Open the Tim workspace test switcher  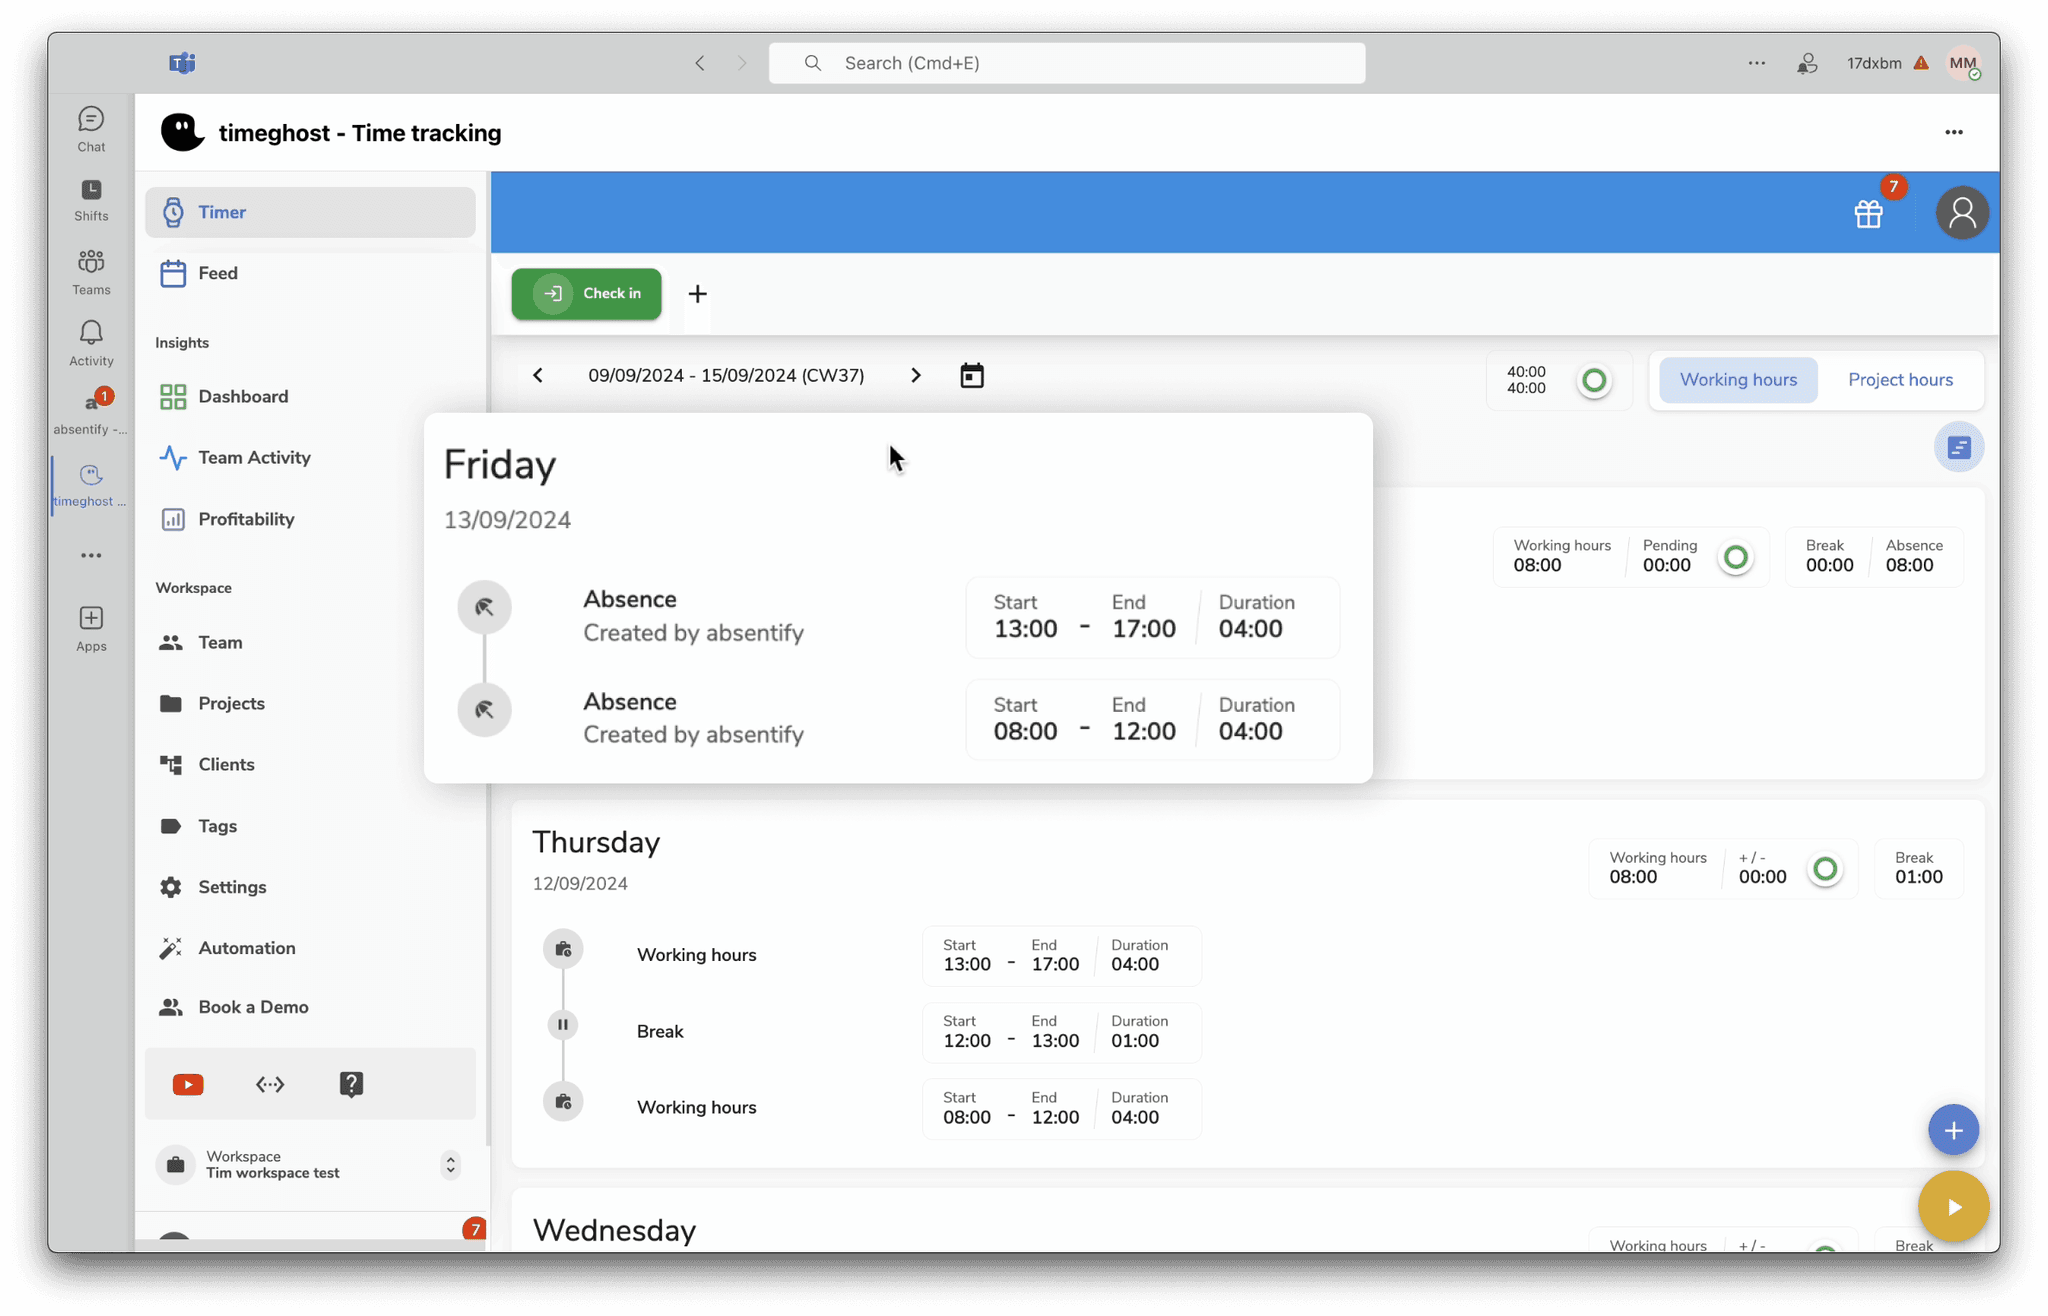click(449, 1165)
